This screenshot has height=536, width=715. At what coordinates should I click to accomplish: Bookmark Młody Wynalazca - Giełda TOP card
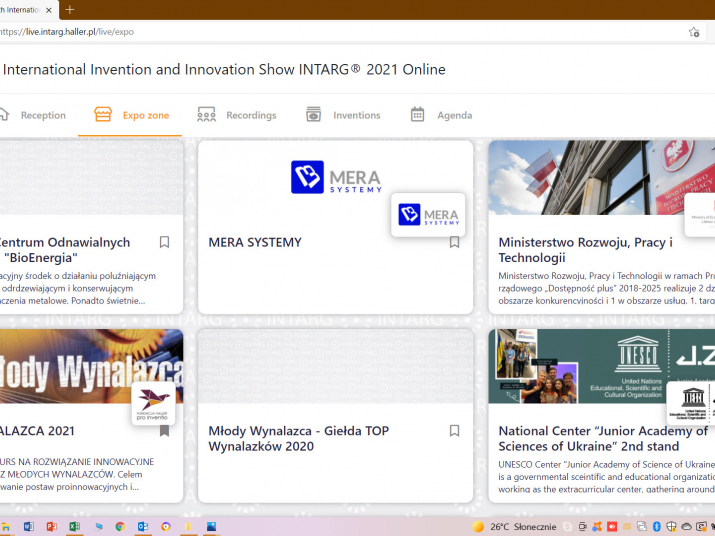click(454, 431)
